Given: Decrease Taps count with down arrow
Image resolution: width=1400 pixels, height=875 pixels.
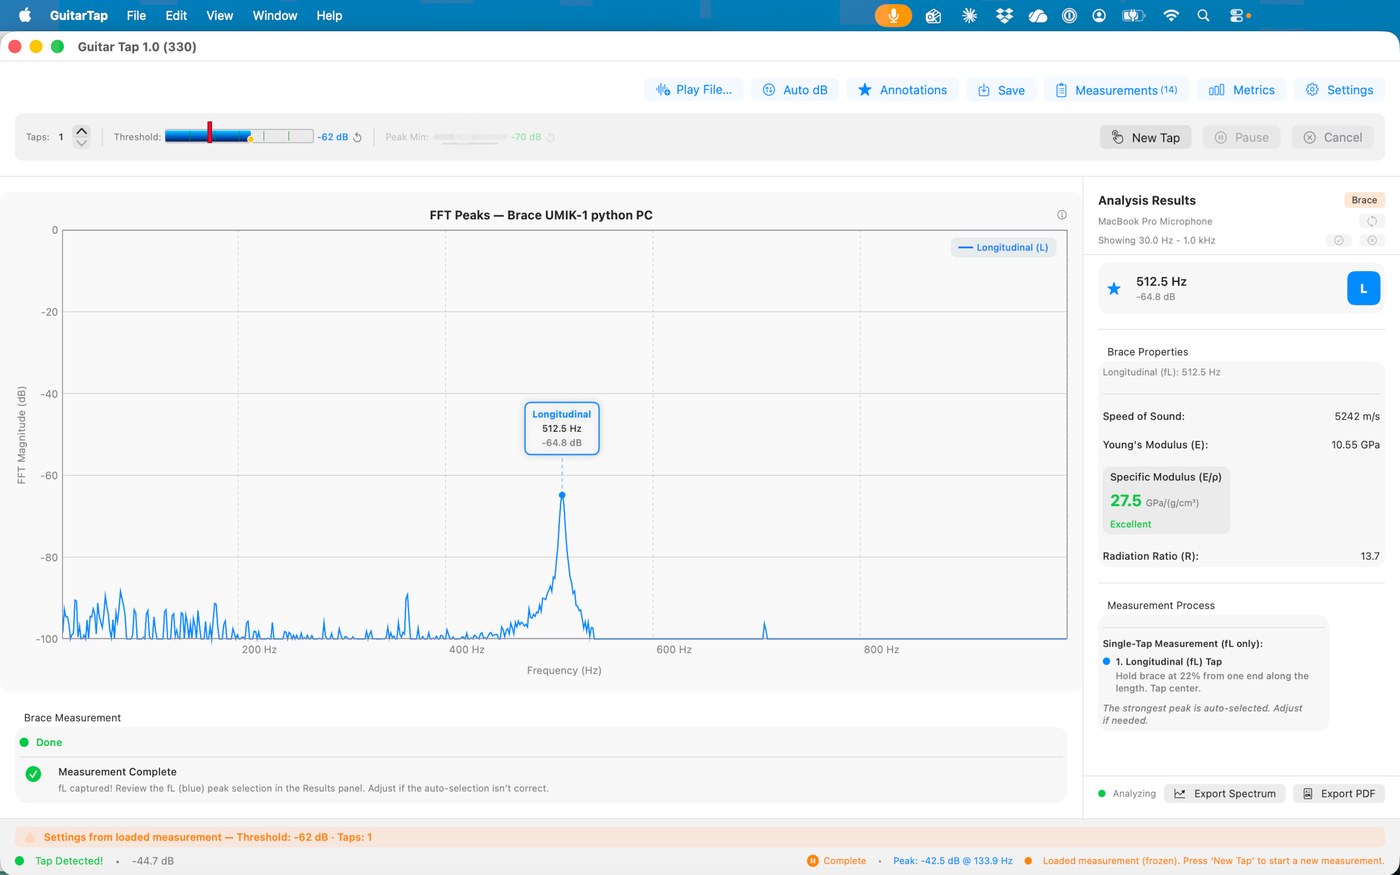Looking at the screenshot, I should [x=82, y=143].
